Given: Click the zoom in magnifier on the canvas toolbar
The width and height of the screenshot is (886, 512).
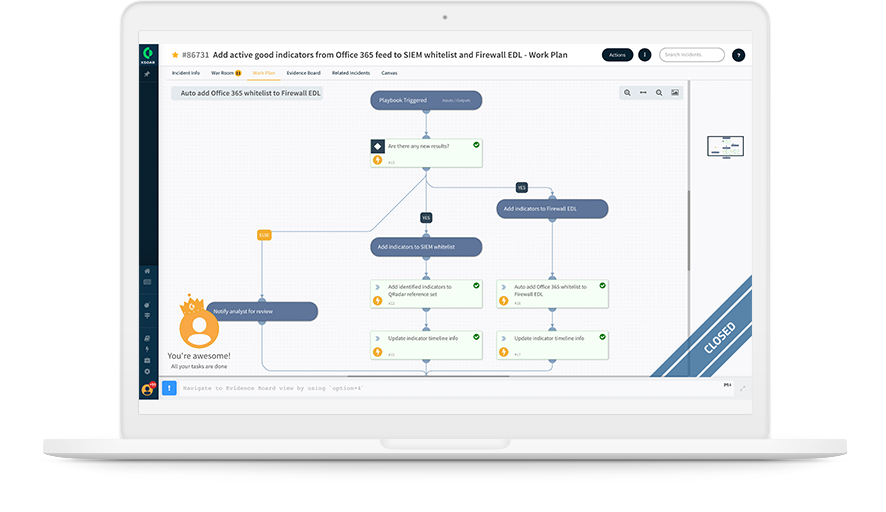Looking at the screenshot, I should point(628,93).
